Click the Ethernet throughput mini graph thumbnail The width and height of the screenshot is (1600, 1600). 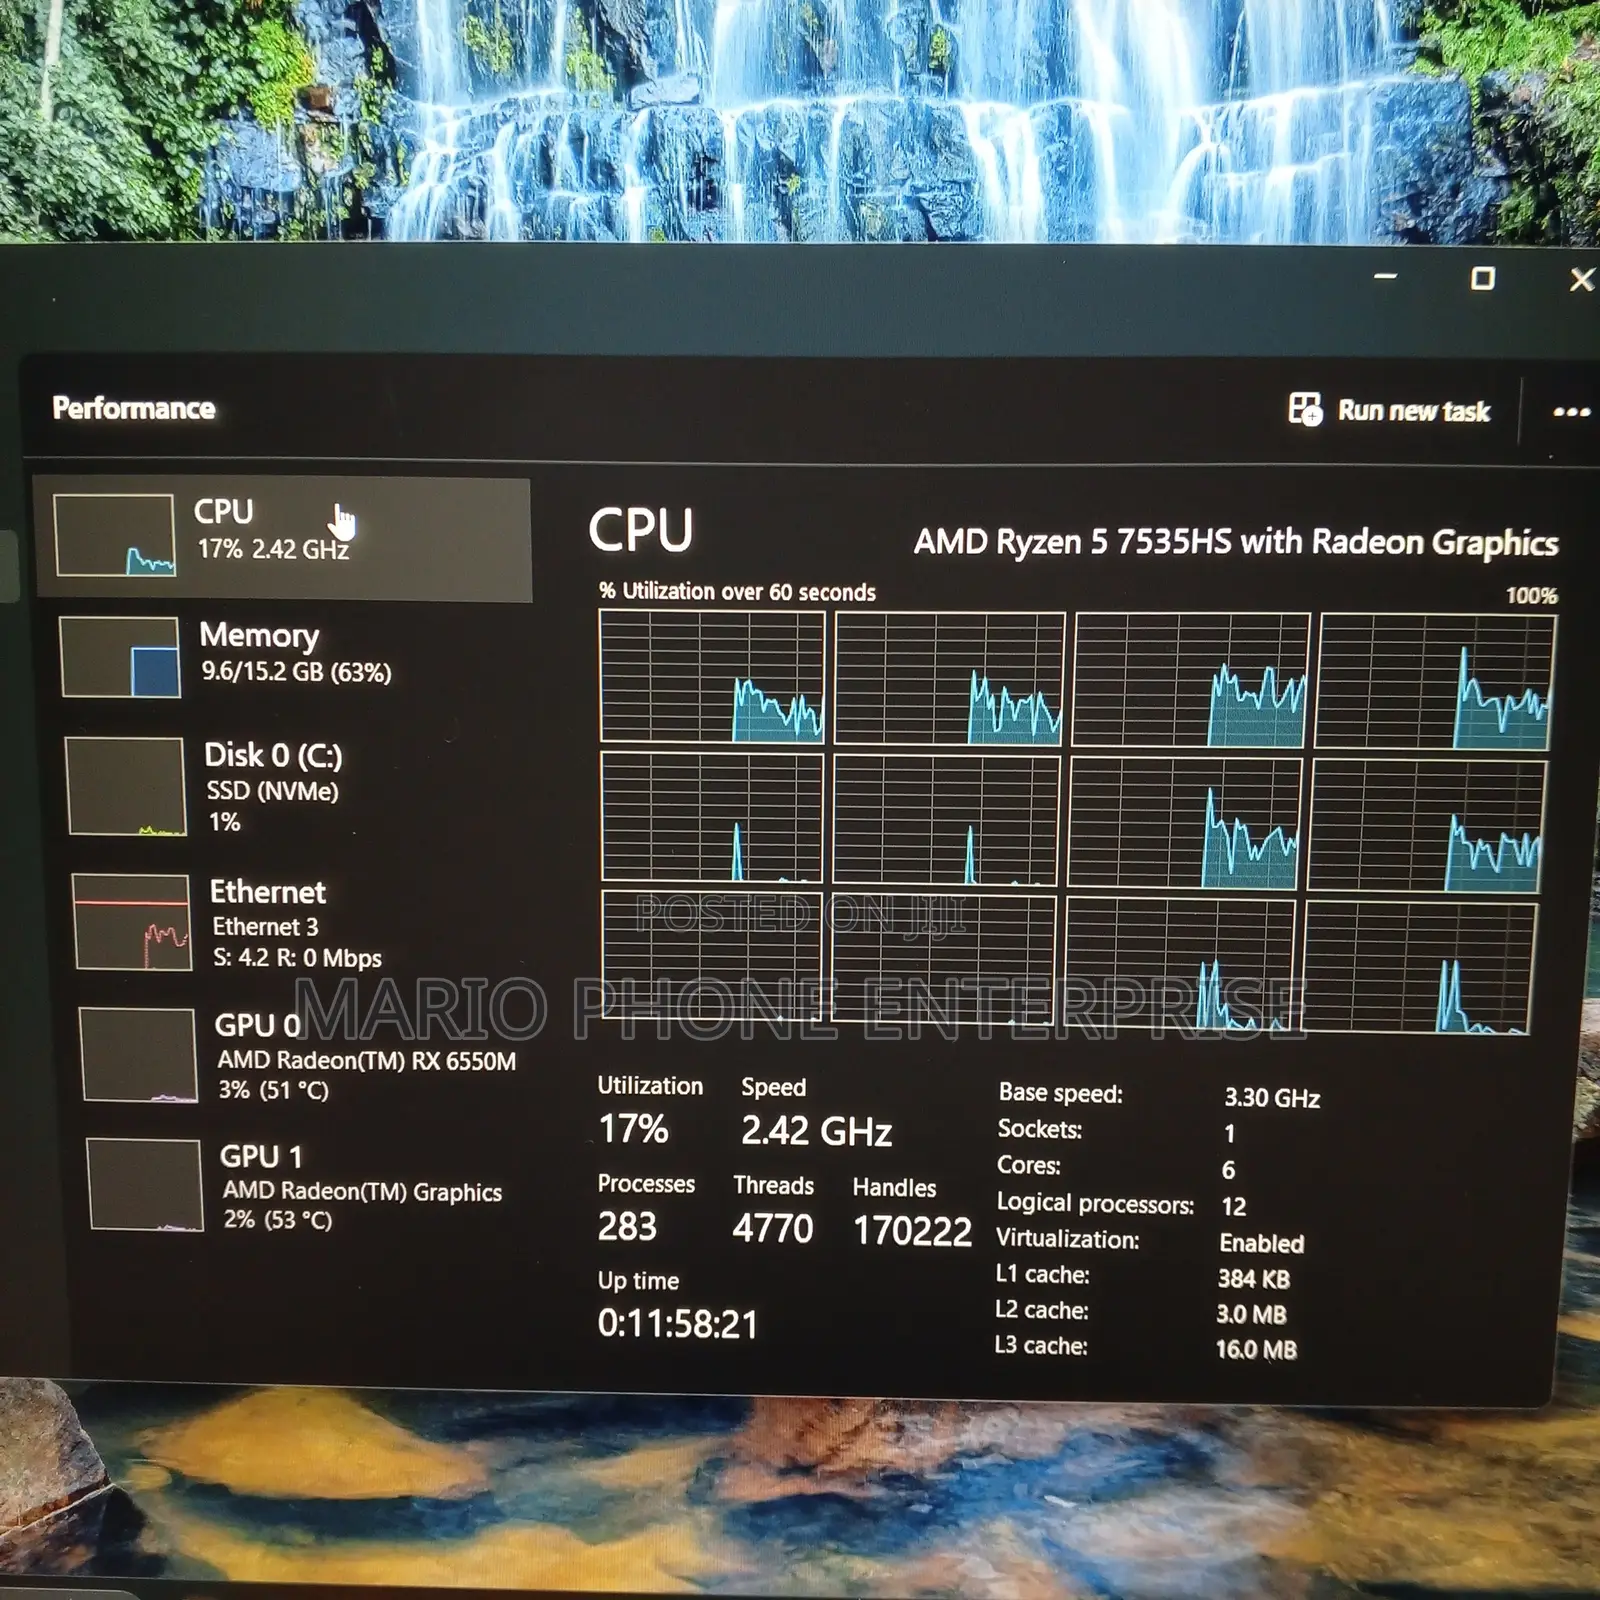coord(132,922)
